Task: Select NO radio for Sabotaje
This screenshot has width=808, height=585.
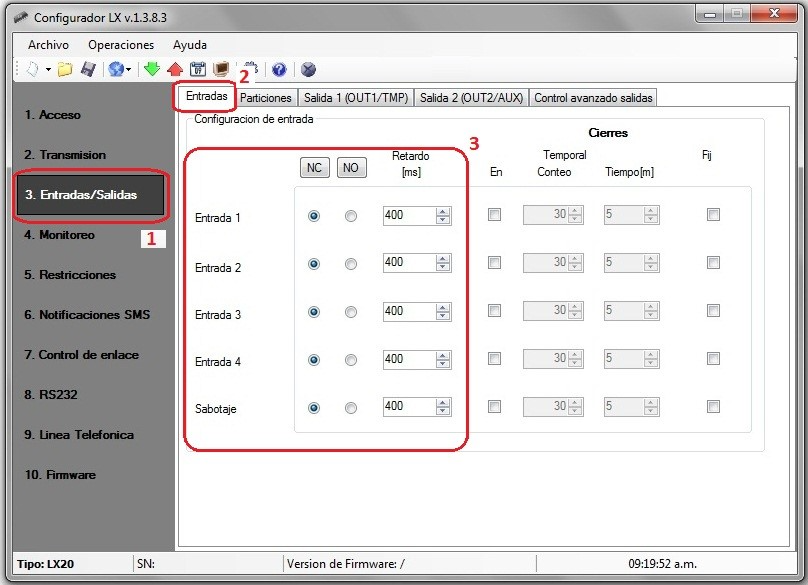Action: (x=351, y=408)
